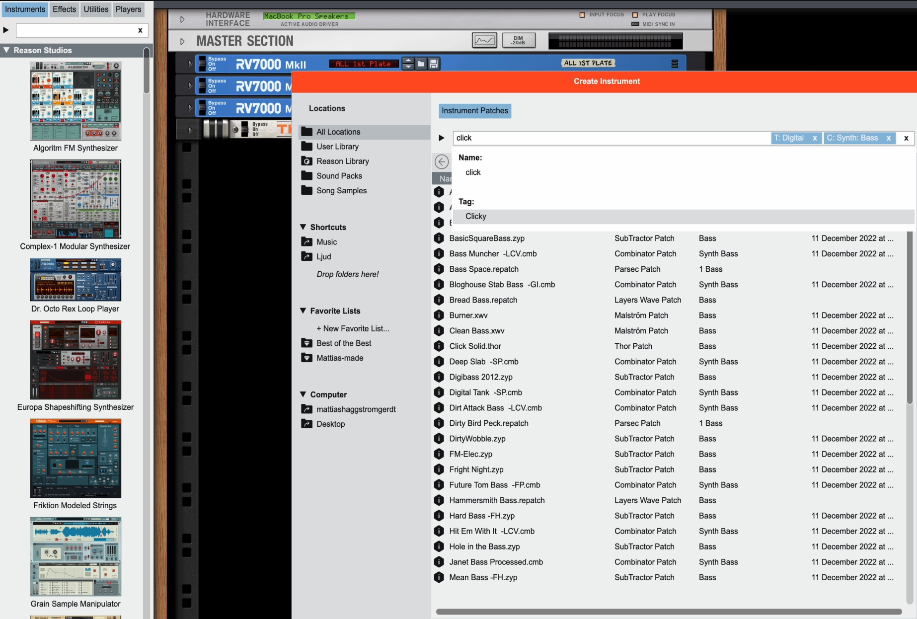Viewport: 917px width, 619px height.
Task: Open the Reason Library location icon
Action: pyautogui.click(x=306, y=161)
